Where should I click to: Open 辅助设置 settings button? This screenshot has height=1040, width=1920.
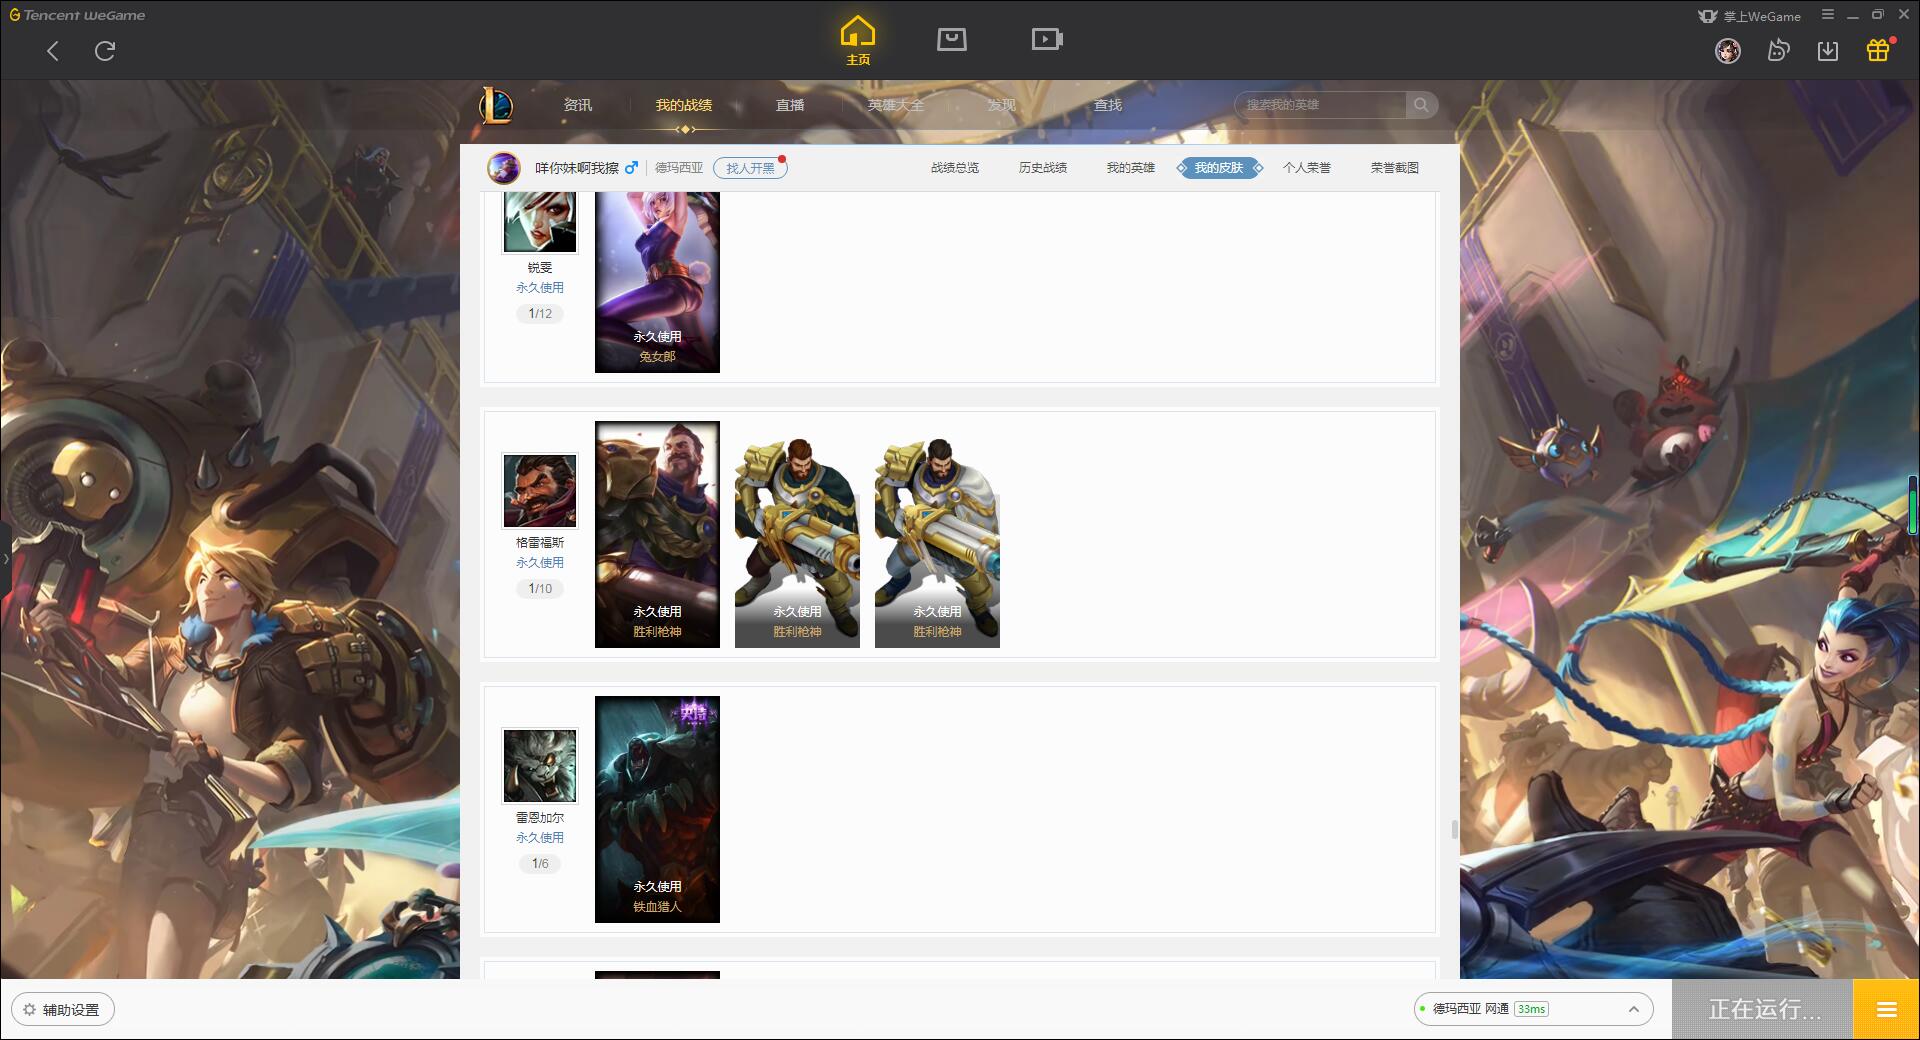click(63, 1010)
